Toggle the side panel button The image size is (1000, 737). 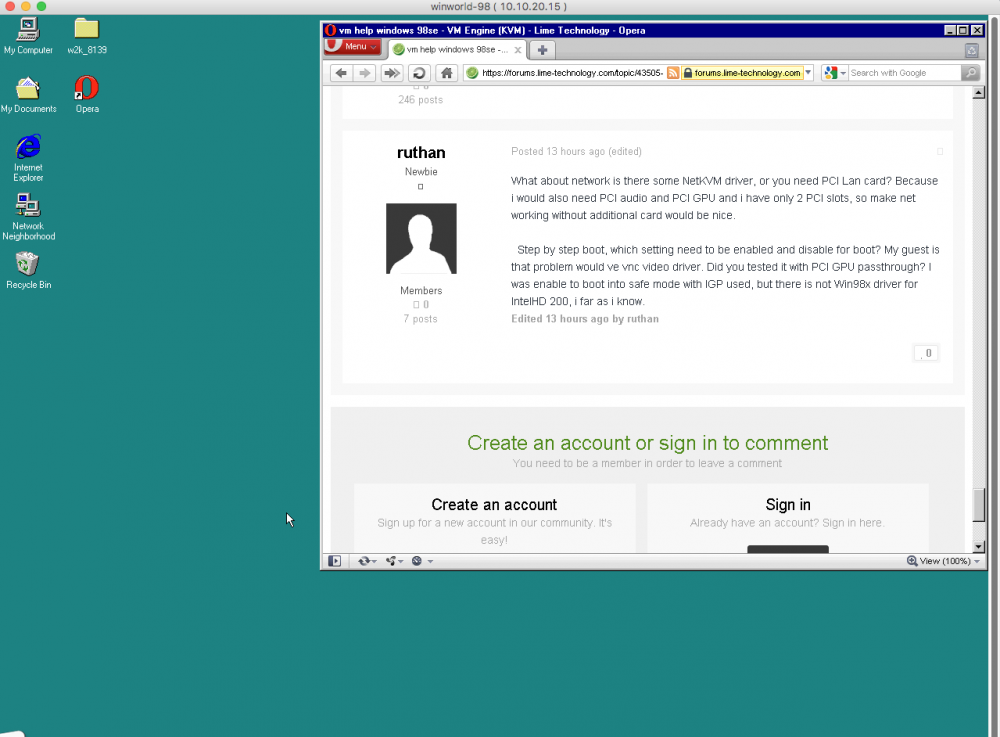(x=334, y=561)
